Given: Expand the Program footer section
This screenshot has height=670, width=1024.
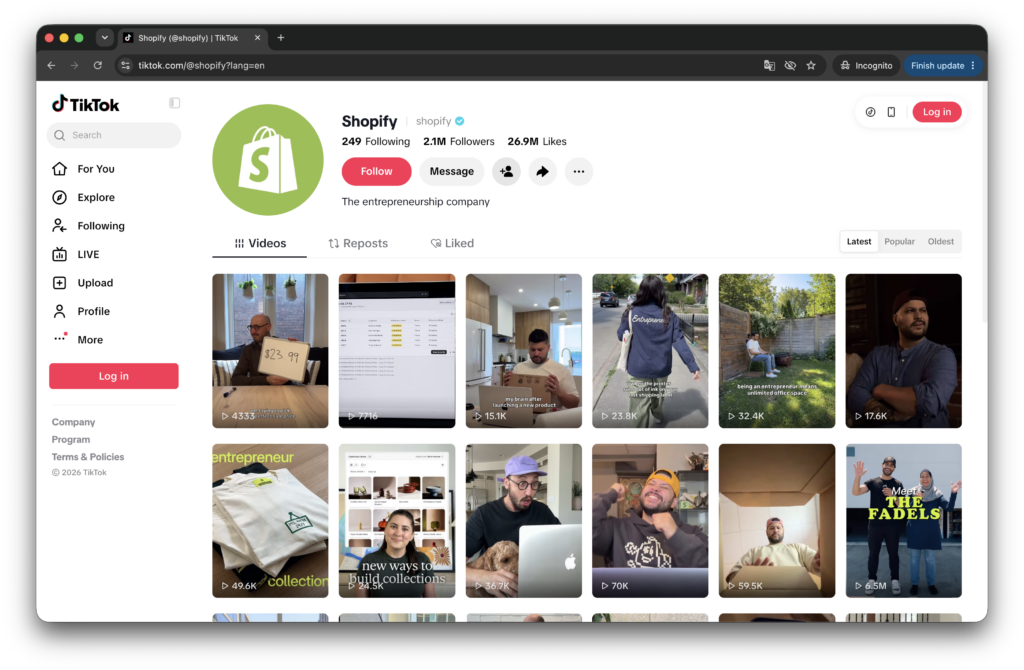Looking at the screenshot, I should coord(71,439).
